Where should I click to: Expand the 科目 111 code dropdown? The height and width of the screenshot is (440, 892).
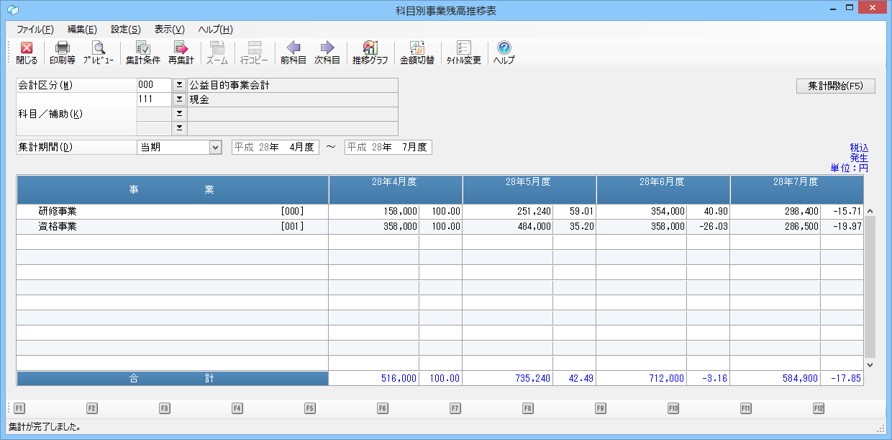coord(179,100)
